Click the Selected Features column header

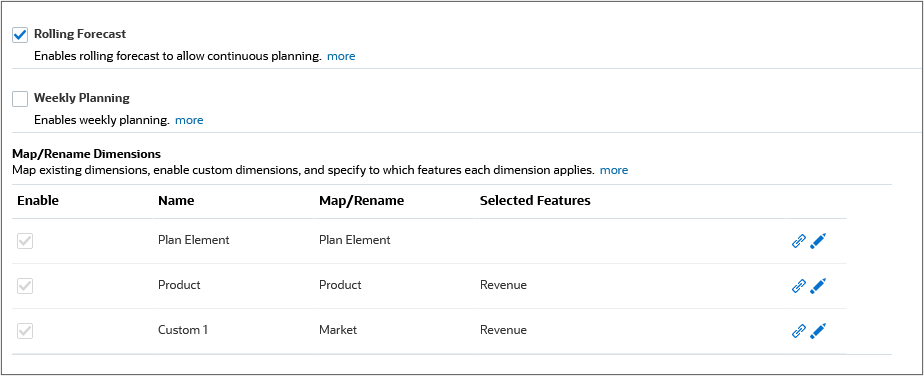coord(535,201)
